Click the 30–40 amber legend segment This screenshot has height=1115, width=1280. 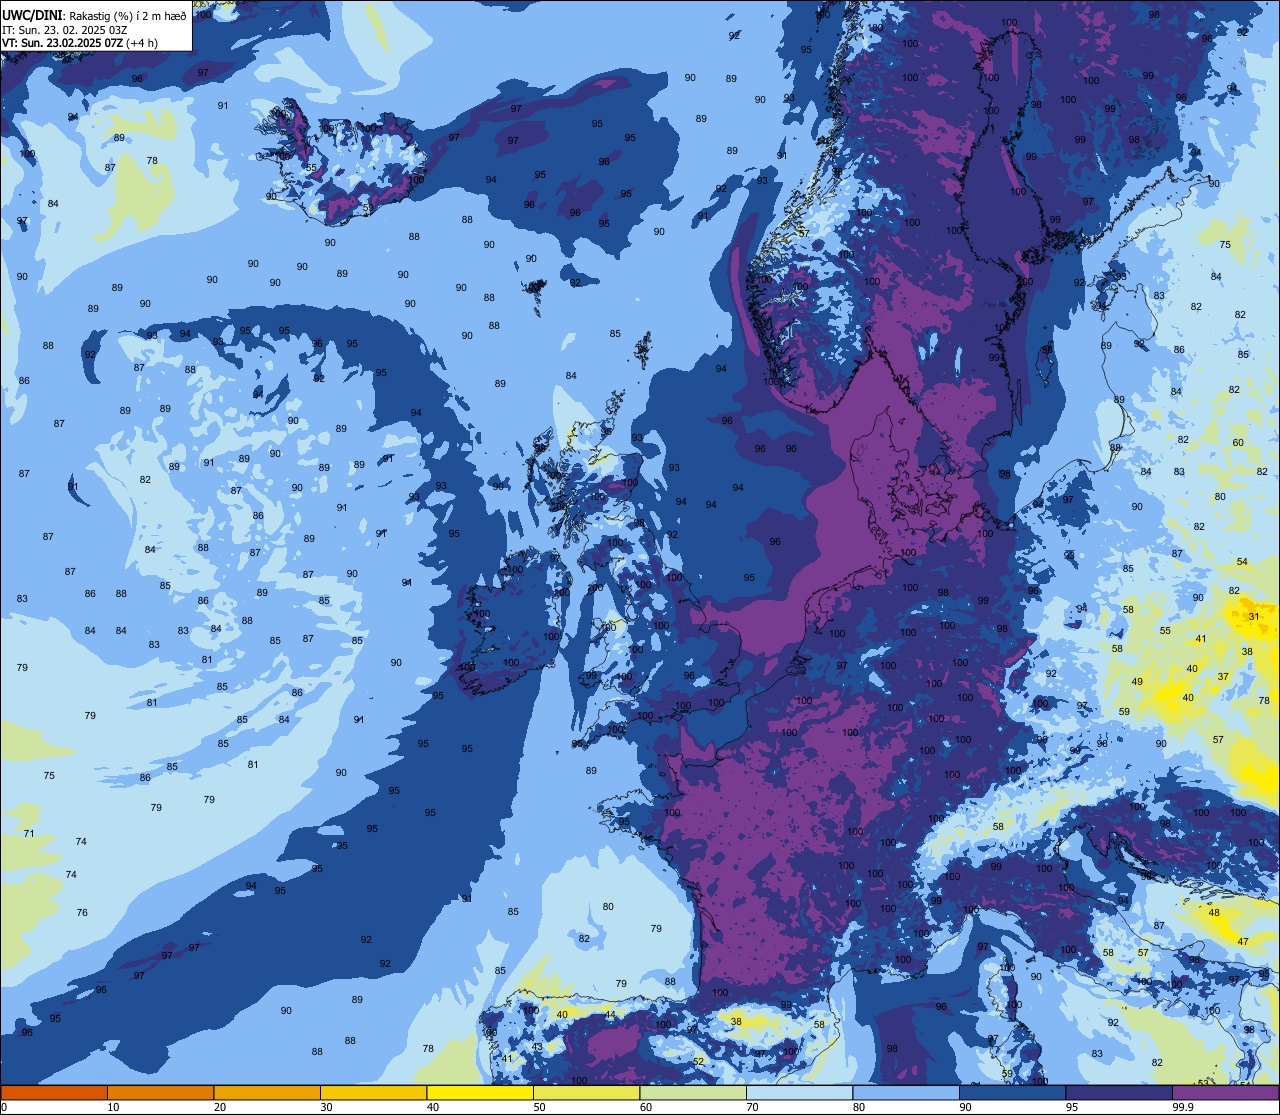373,1092
